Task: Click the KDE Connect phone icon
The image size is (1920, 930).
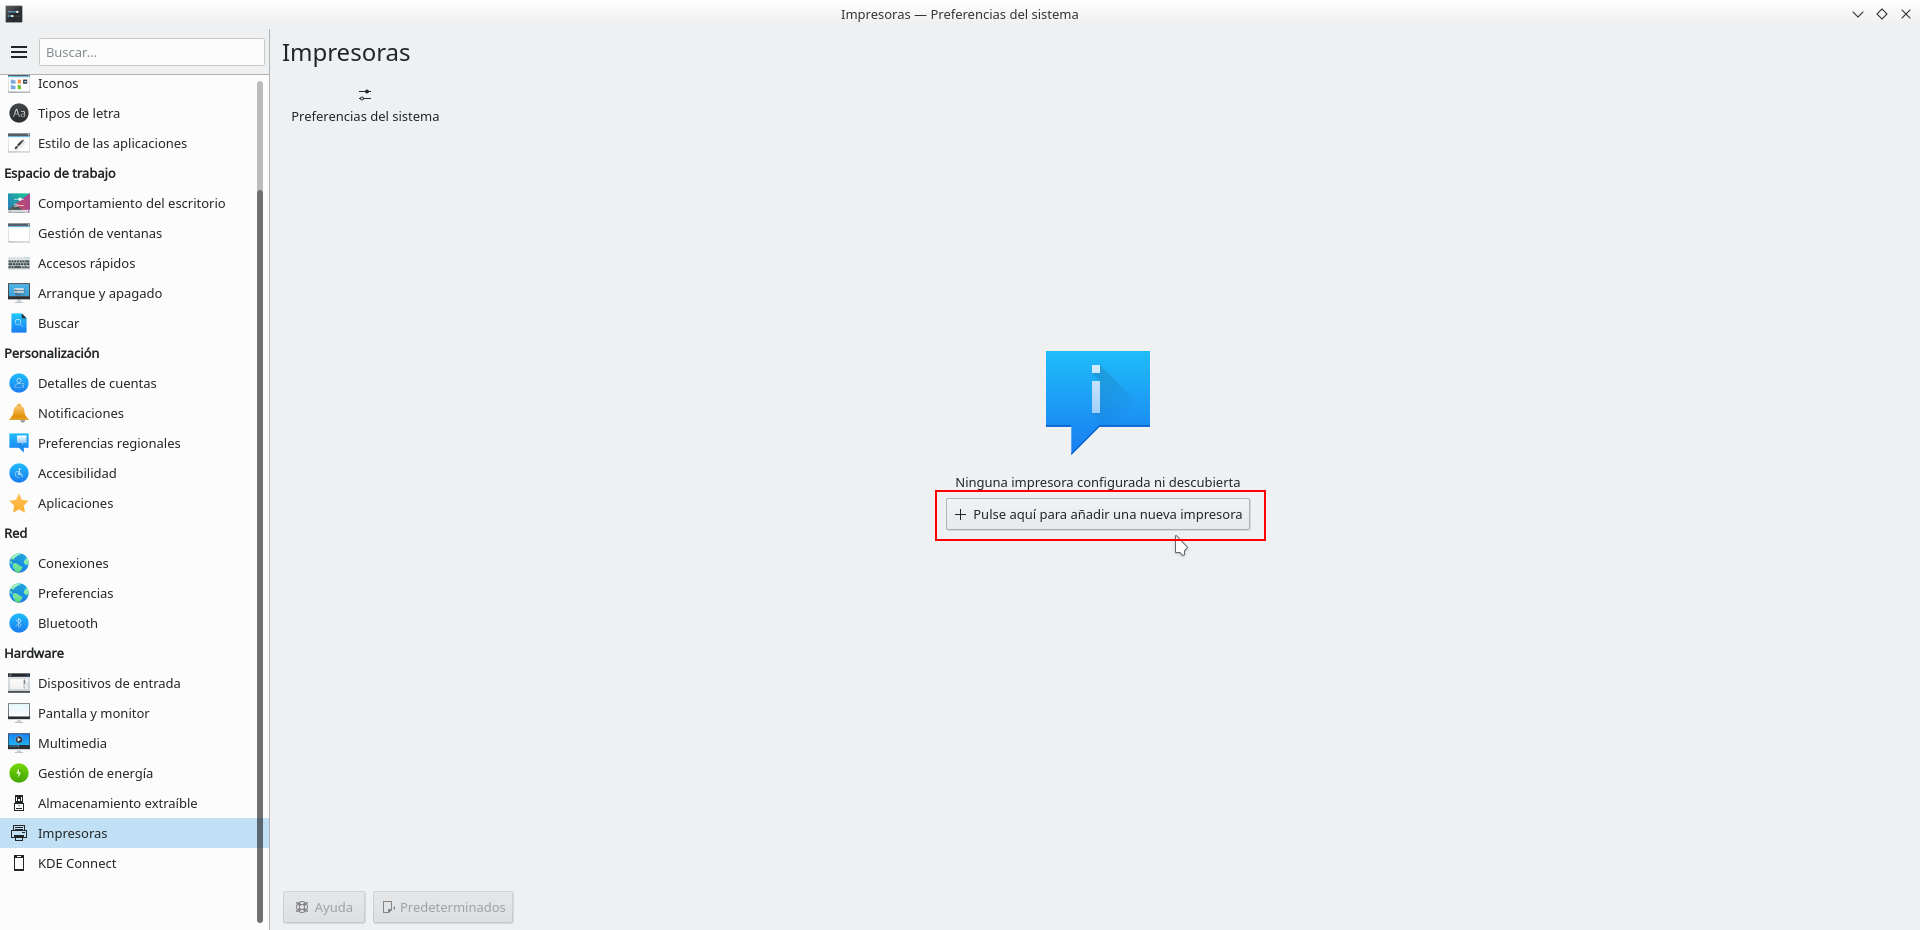Action: tap(19, 863)
